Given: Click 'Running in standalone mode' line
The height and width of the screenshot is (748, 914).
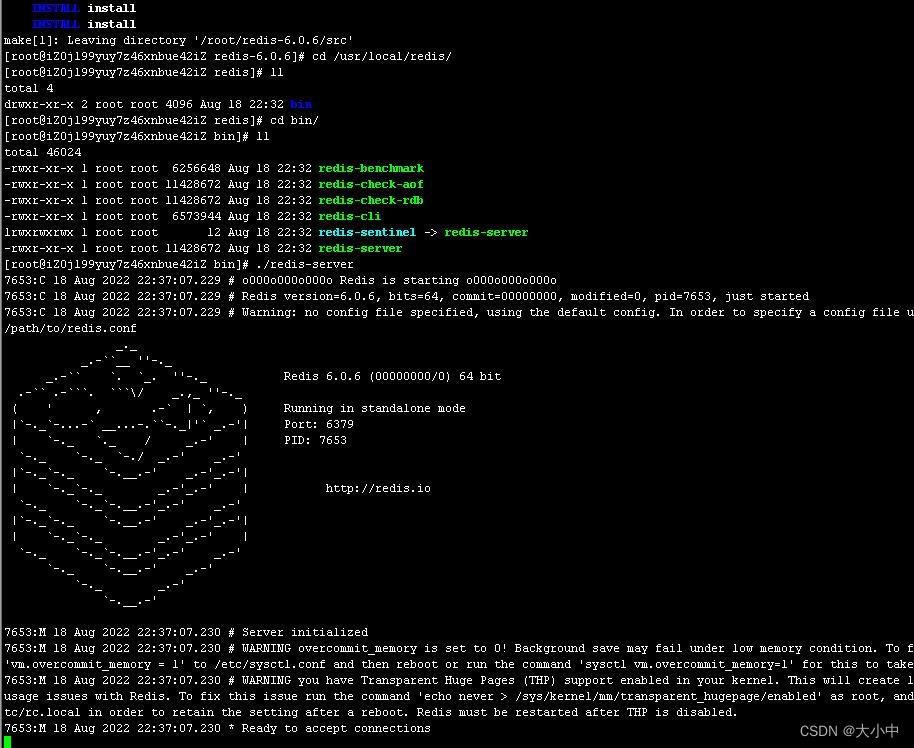Looking at the screenshot, I should pos(374,408).
